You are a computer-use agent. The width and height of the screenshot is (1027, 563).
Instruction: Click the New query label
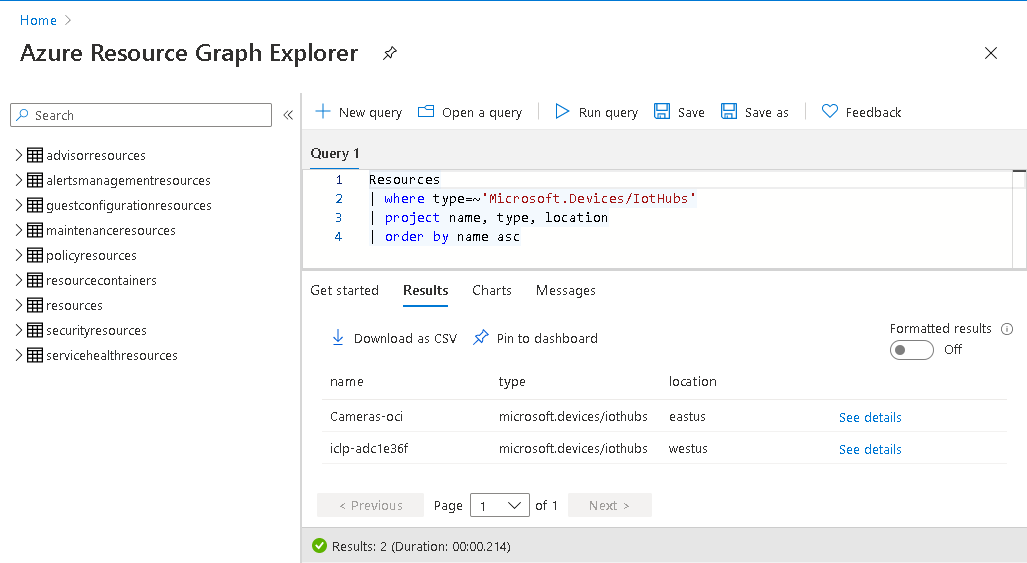370,113
